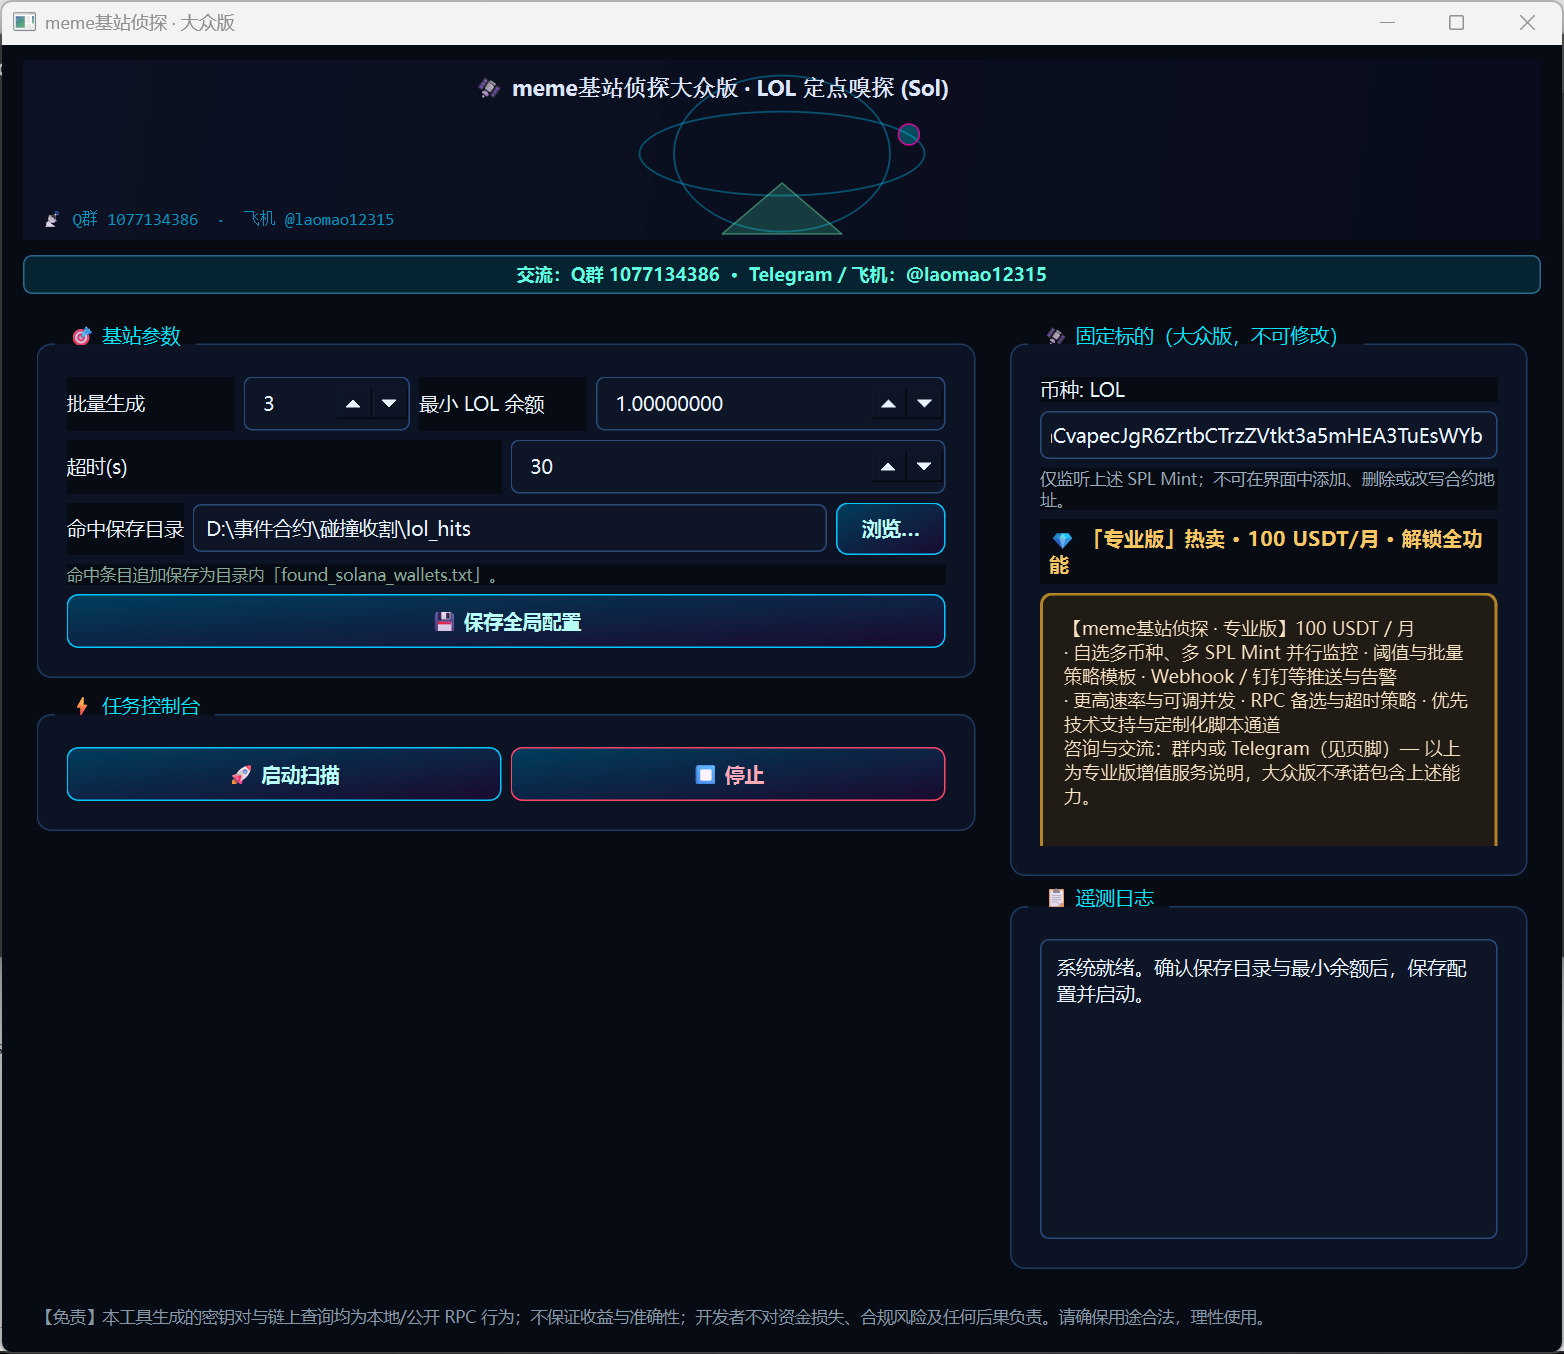Increase the 批量生成 count by one
This screenshot has height=1354, width=1564.
click(352, 404)
